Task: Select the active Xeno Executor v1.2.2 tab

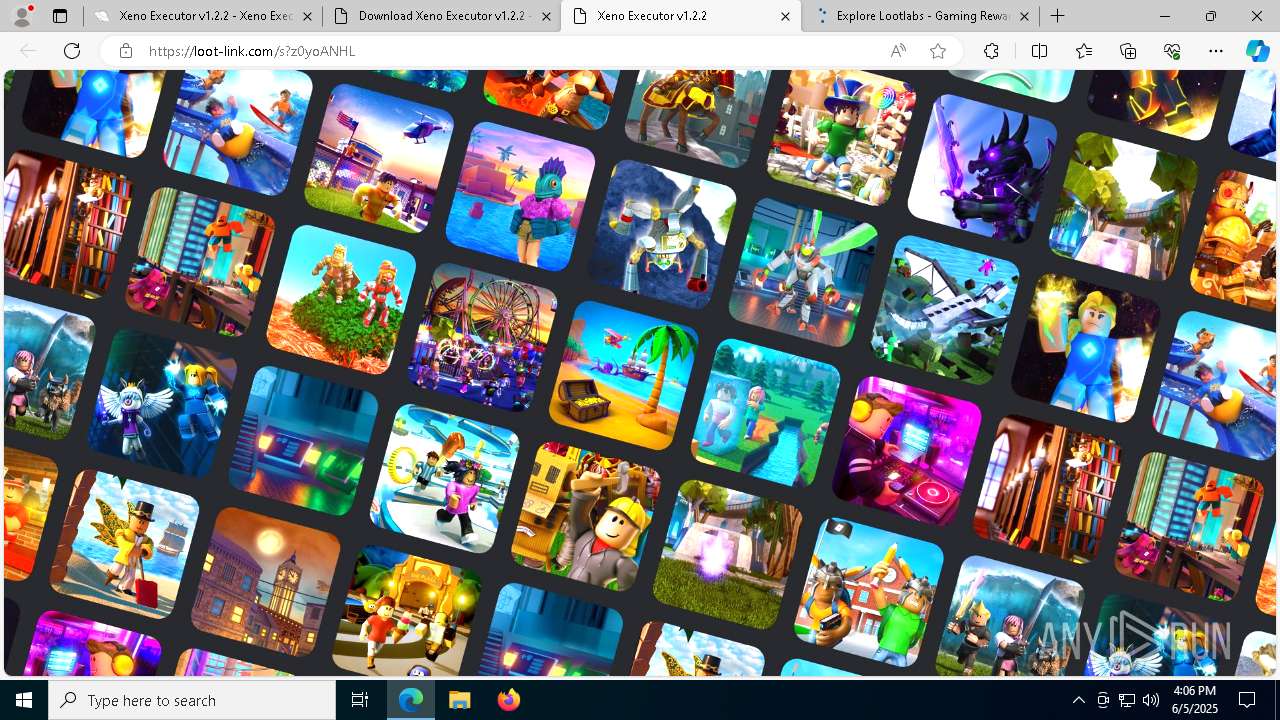Action: point(680,16)
